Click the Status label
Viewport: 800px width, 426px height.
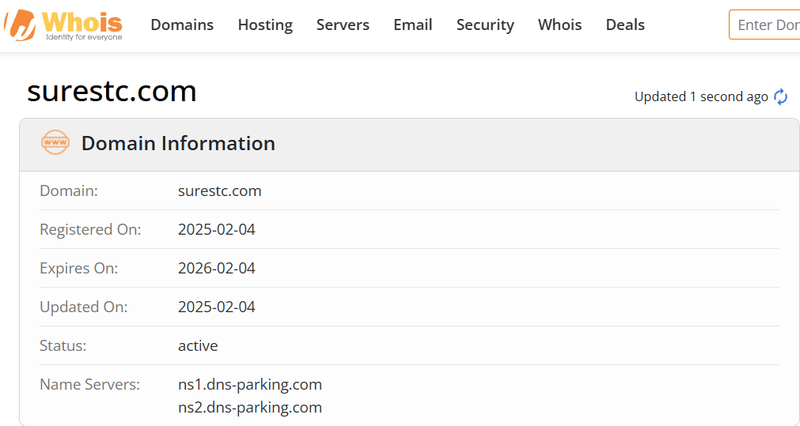(63, 346)
